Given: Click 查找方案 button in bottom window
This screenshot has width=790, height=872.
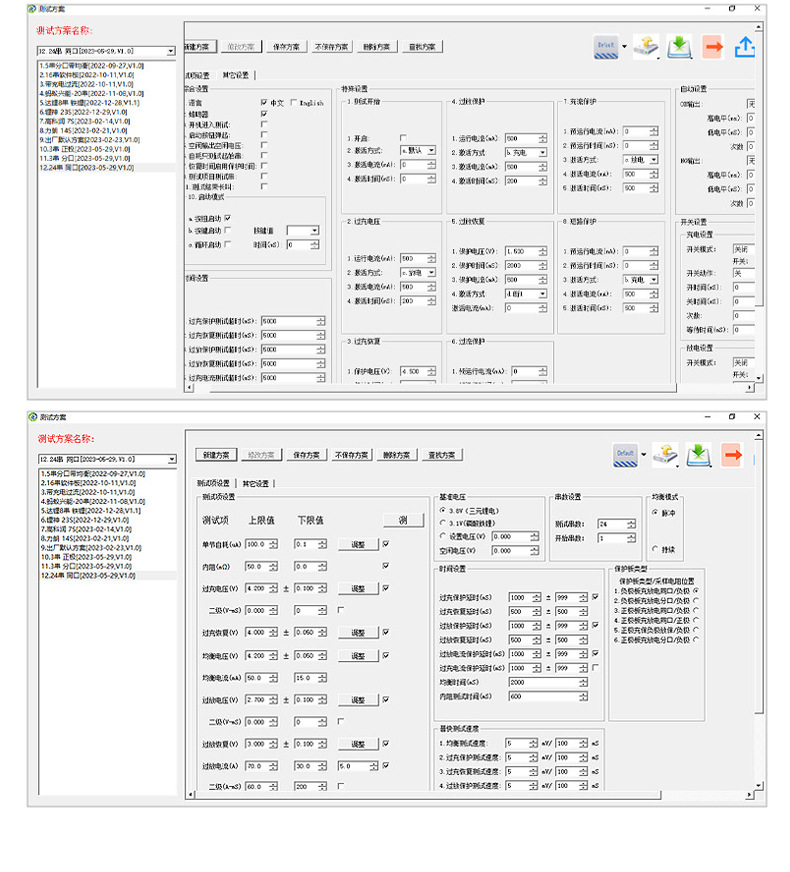Looking at the screenshot, I should (442, 455).
